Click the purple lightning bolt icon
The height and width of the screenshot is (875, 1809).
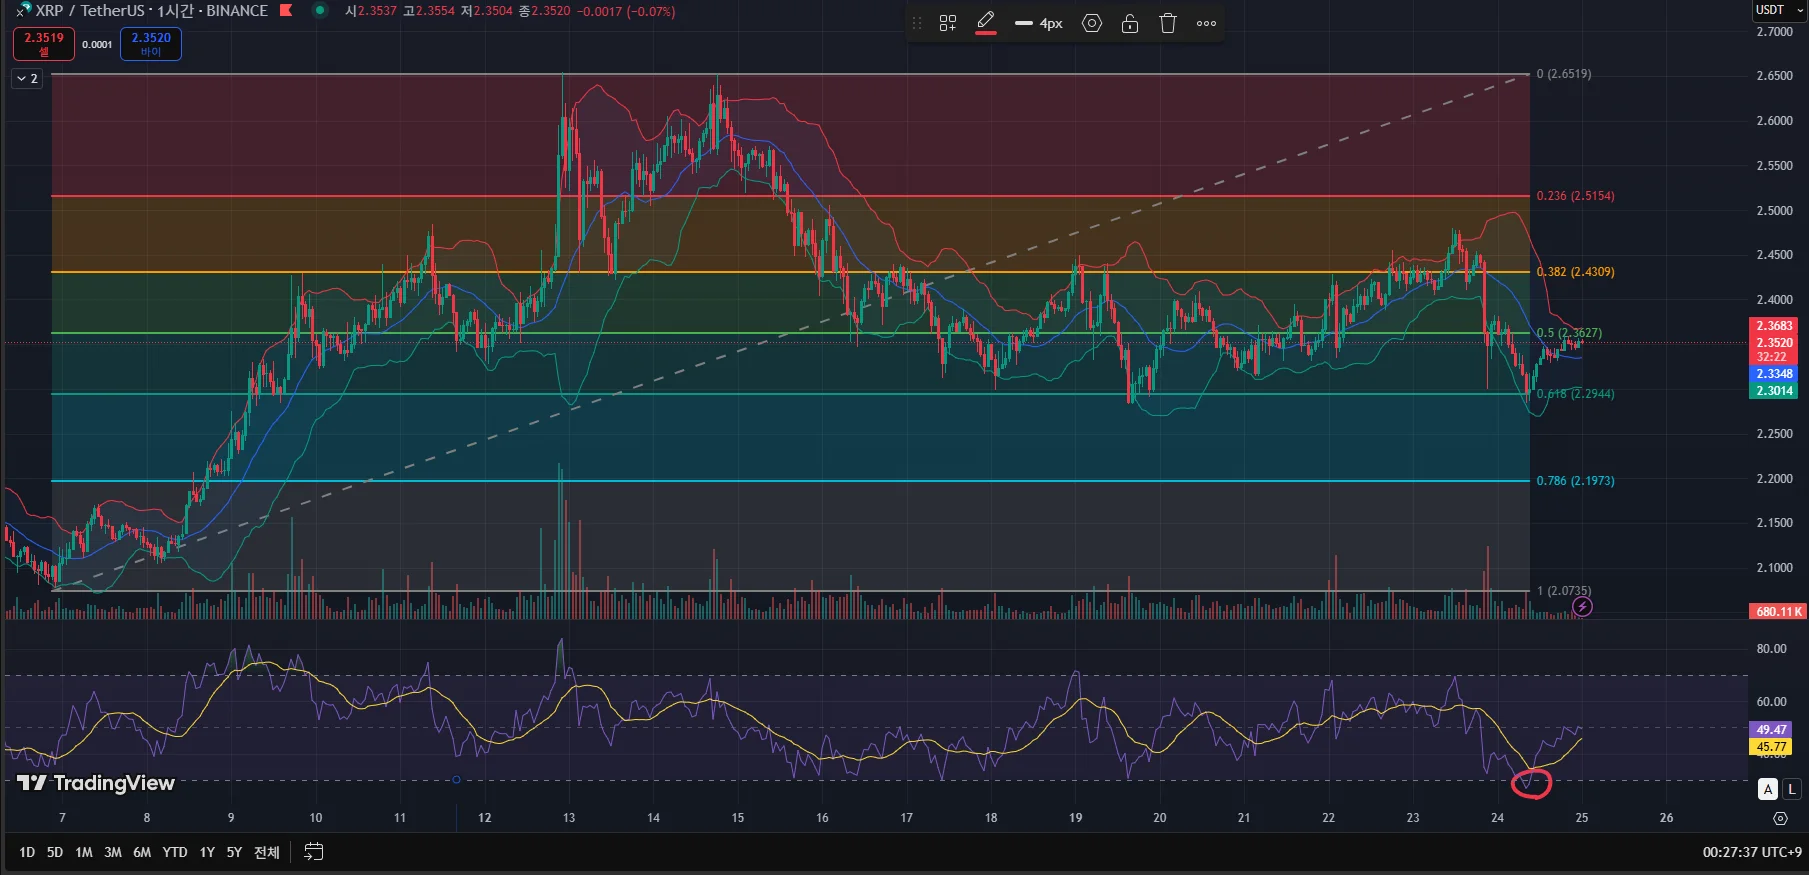(x=1582, y=606)
